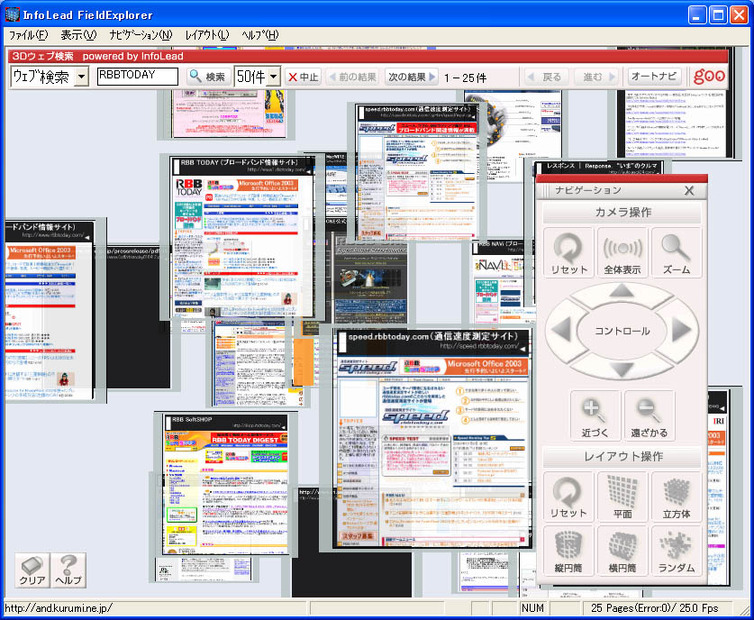
Task: Click the レイアウト操作 section header
Action: 622,456
